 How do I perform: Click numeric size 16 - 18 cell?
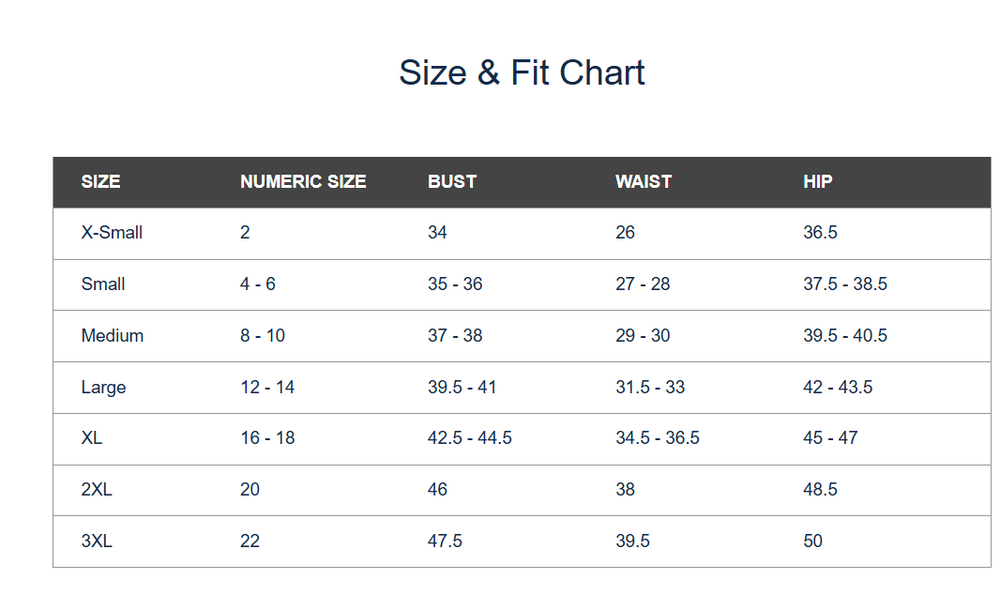click(267, 438)
